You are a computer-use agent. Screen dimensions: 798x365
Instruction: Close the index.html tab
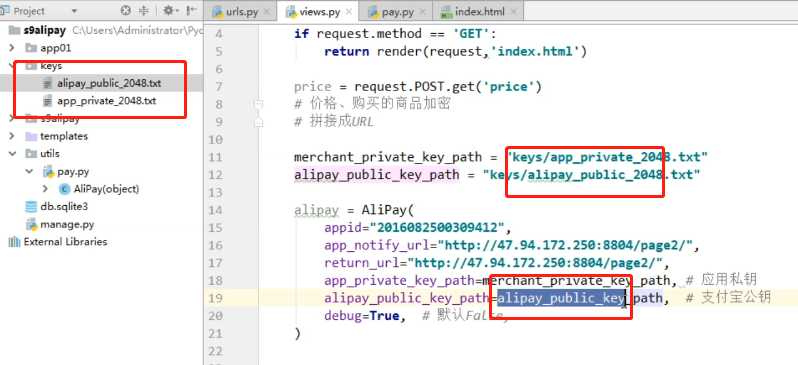(513, 12)
